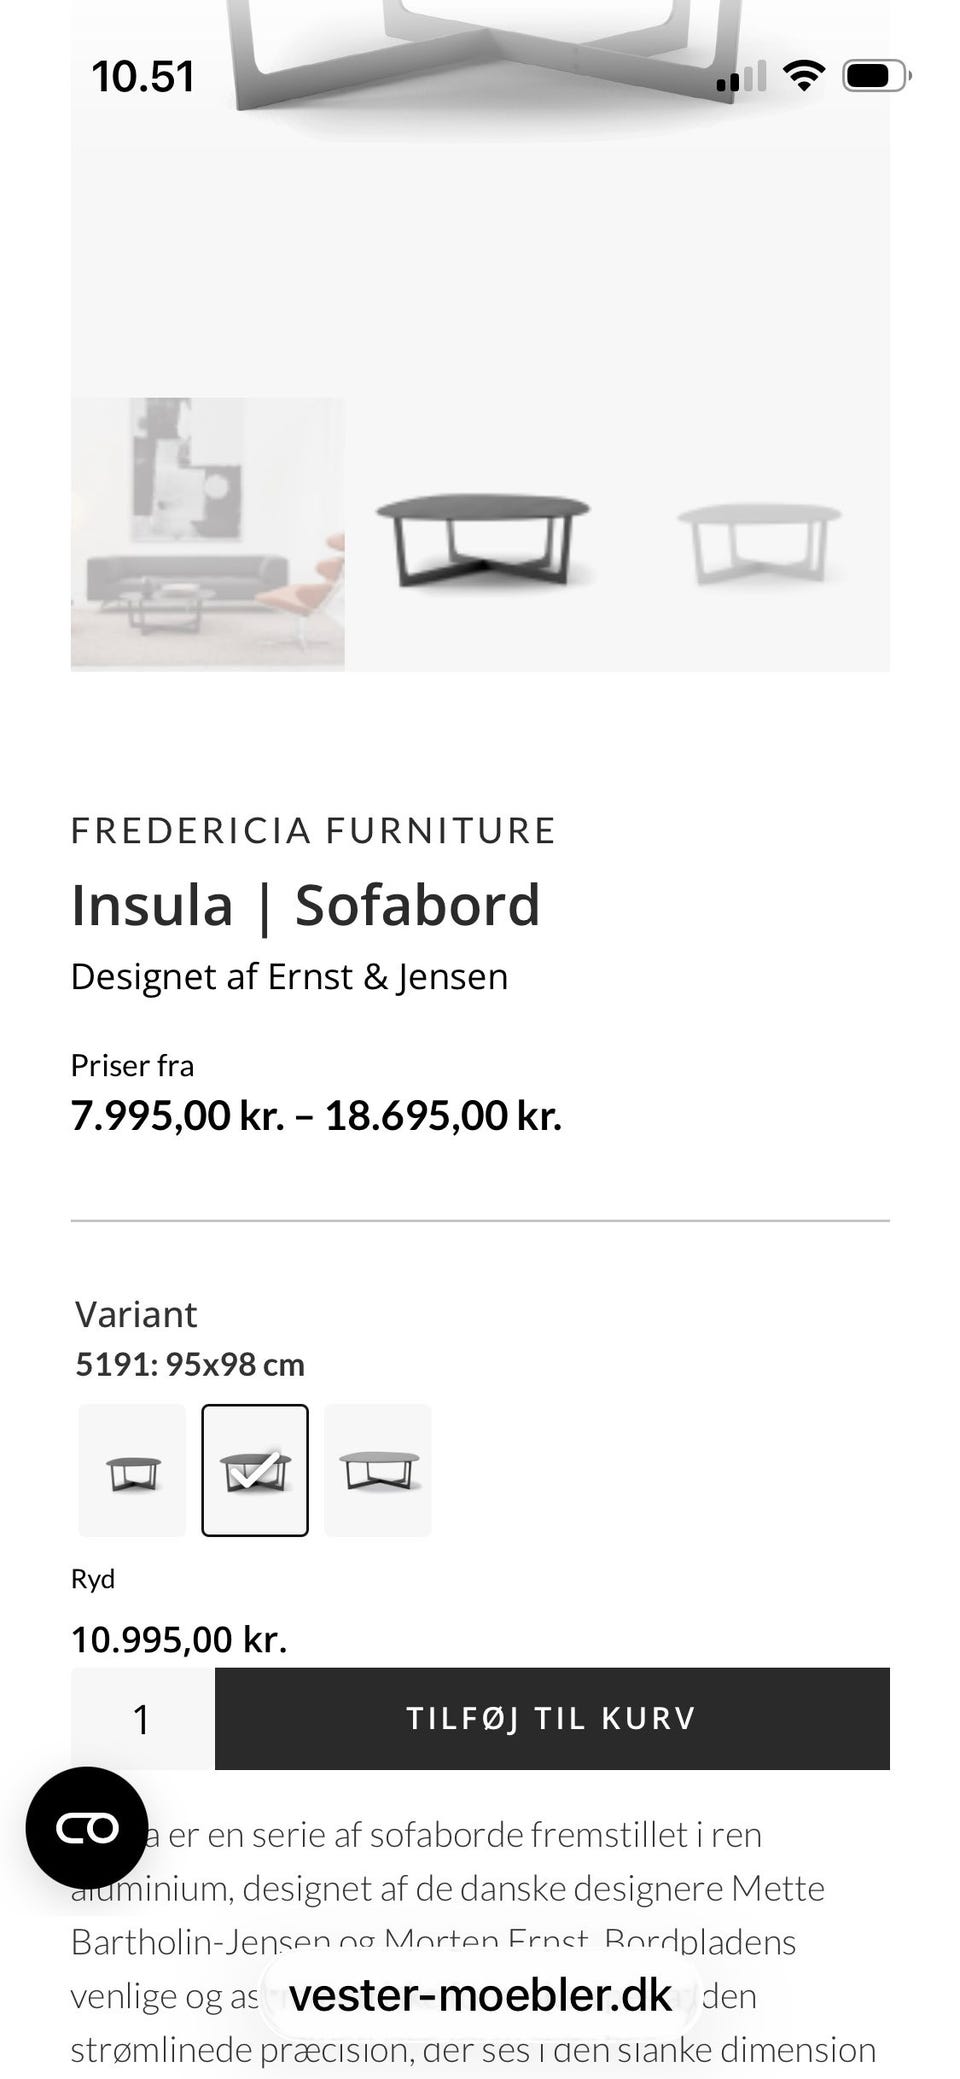Tap the 10.51 clock in status bar
Viewport: 960px width, 2079px height.
(x=143, y=77)
